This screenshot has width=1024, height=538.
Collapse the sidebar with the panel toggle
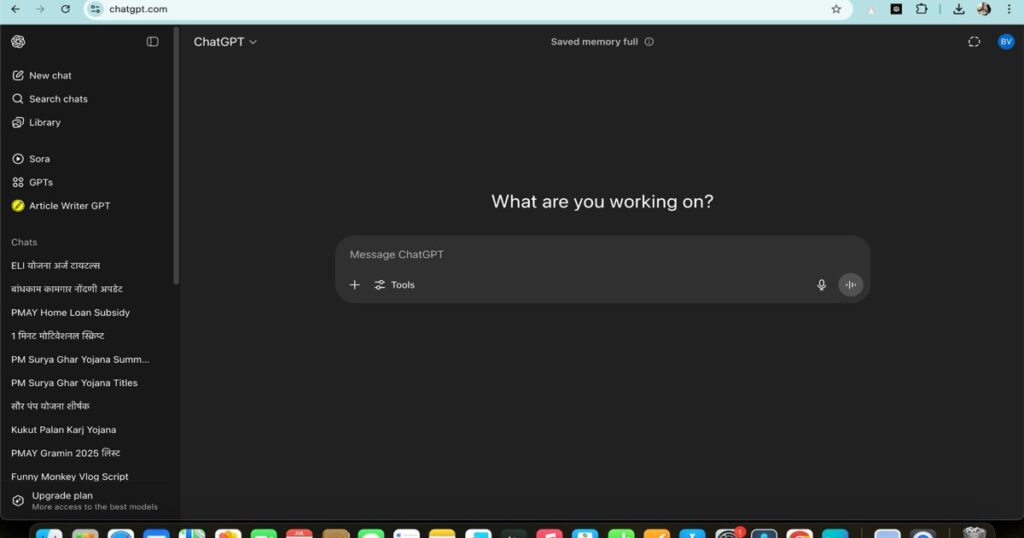[x=152, y=42]
